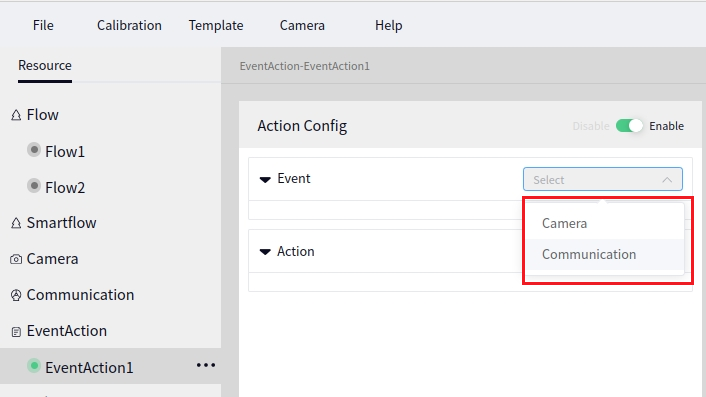Select Smartflow in the resource tree
706x397 pixels.
click(61, 223)
